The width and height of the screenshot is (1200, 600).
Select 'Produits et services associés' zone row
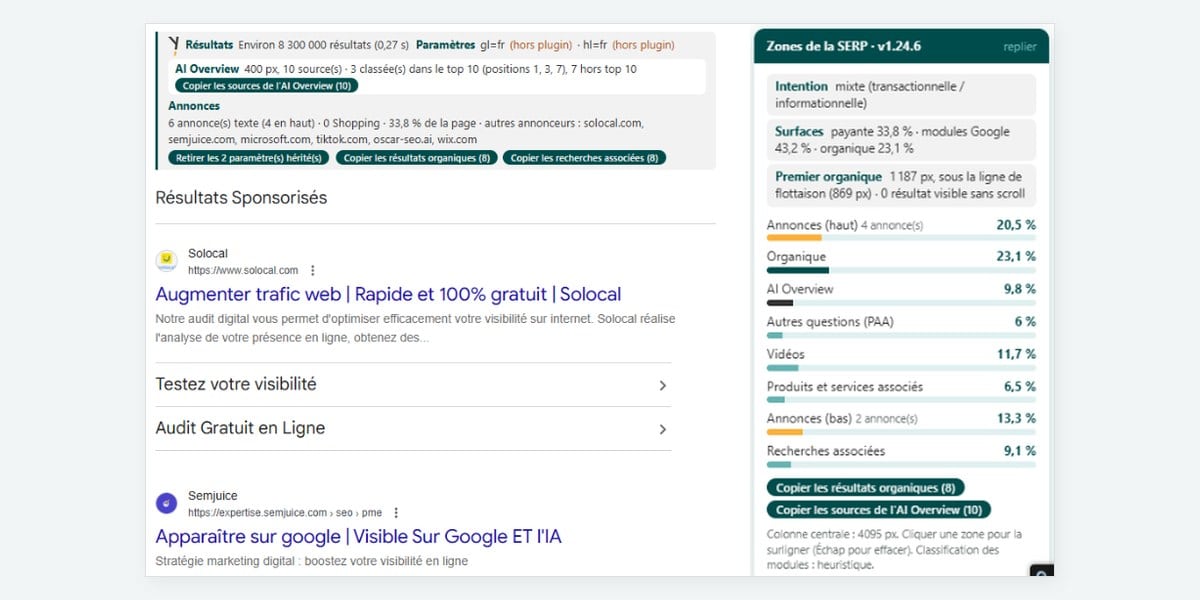pyautogui.click(x=901, y=390)
